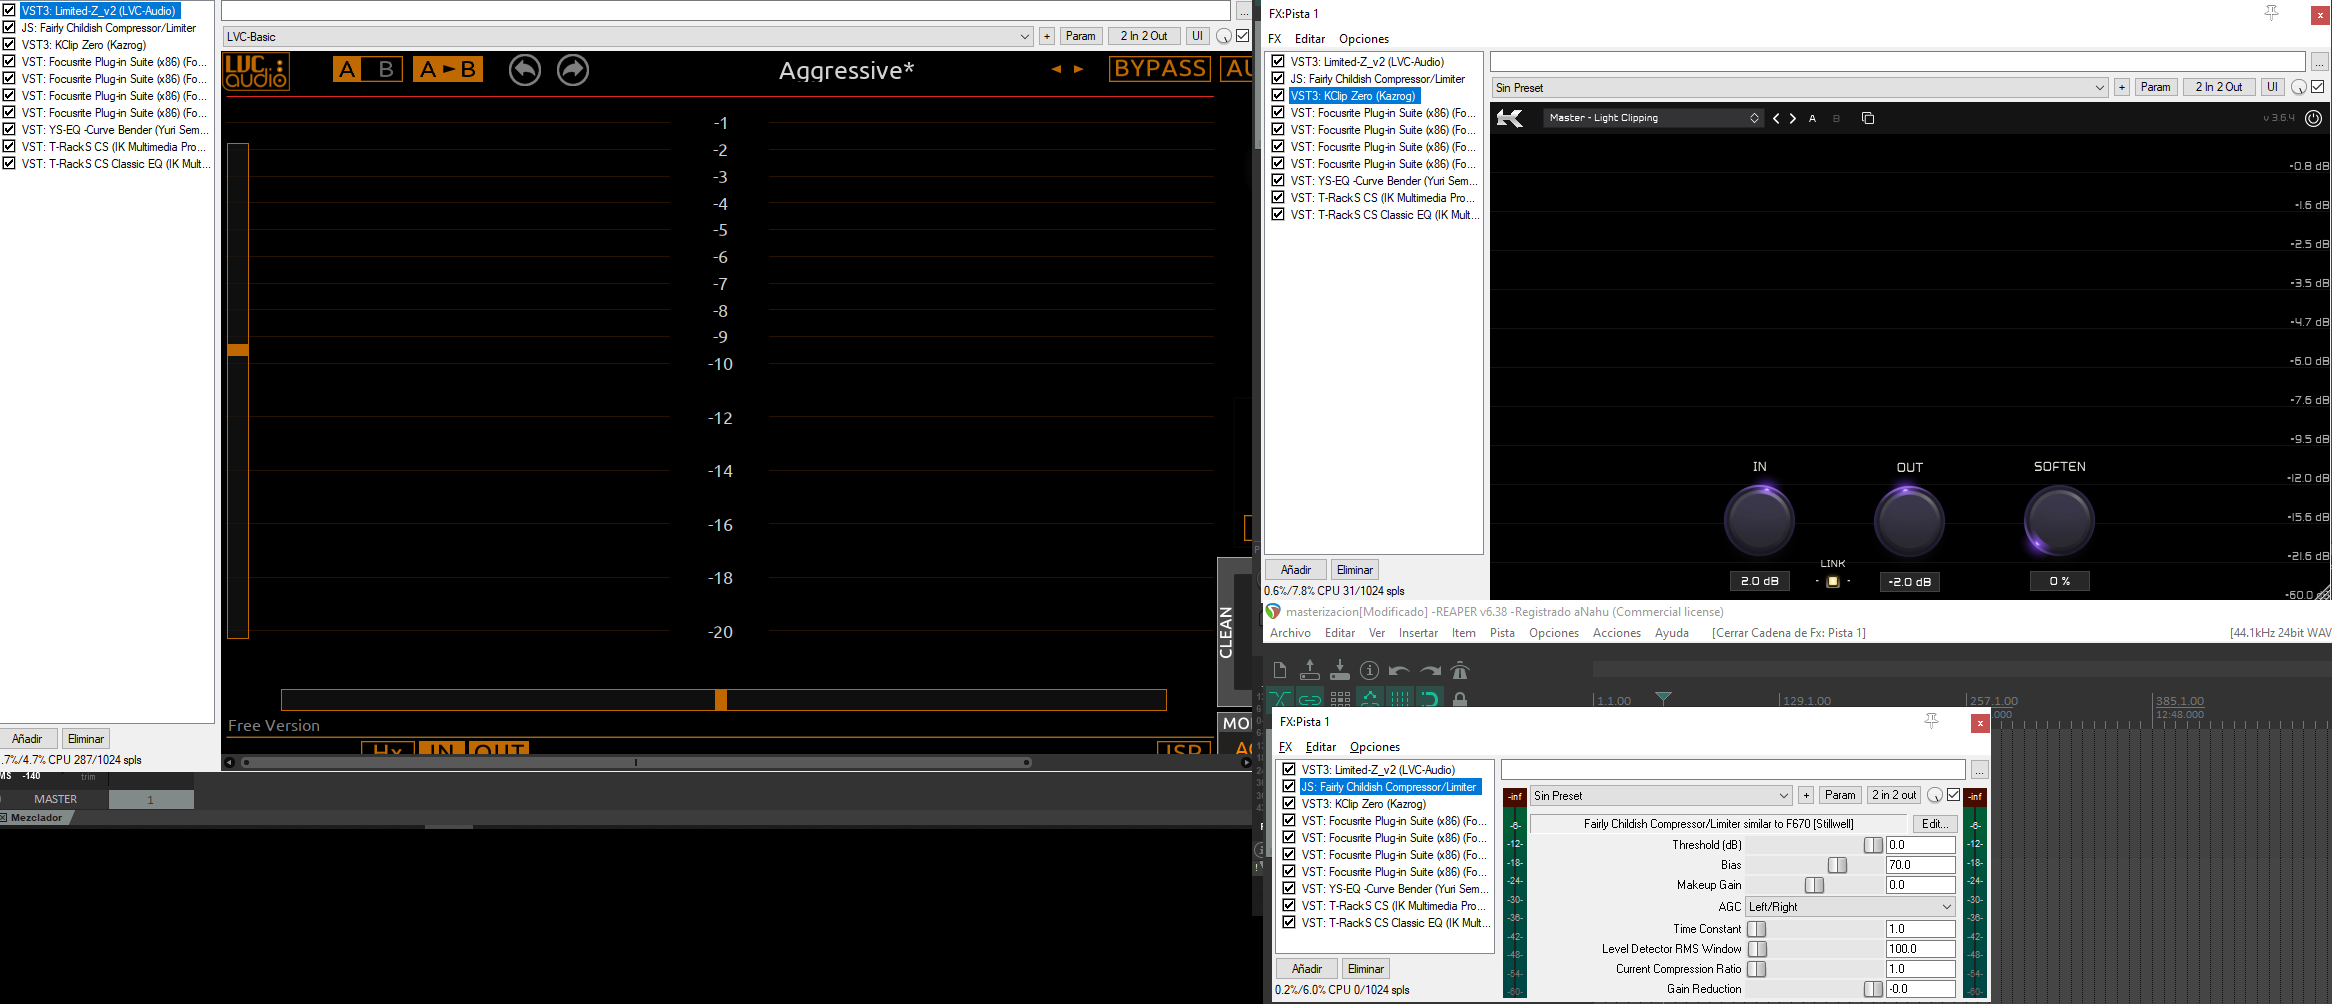This screenshot has height=1004, width=2332.
Task: Click the plus button beside LVC-Basic preset
Action: [x=1047, y=36]
